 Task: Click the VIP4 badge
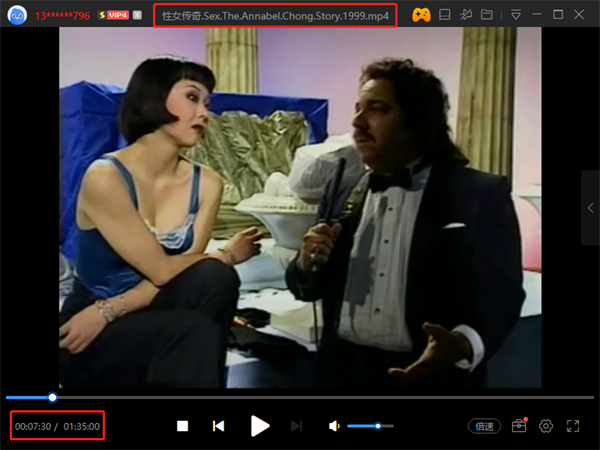(114, 16)
